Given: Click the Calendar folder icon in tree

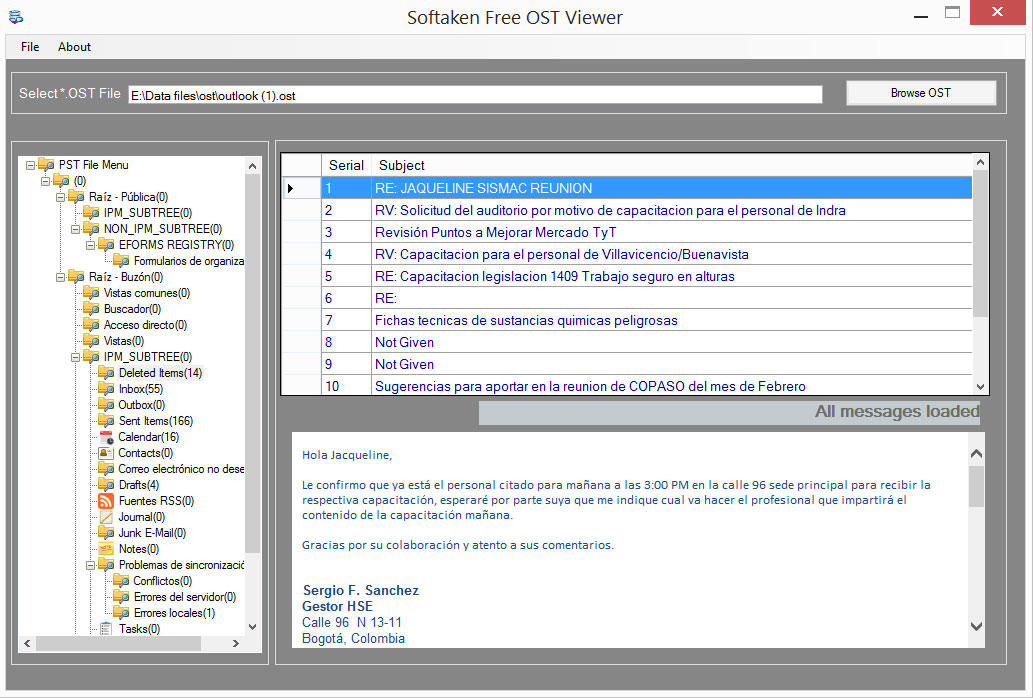Looking at the screenshot, I should [106, 437].
